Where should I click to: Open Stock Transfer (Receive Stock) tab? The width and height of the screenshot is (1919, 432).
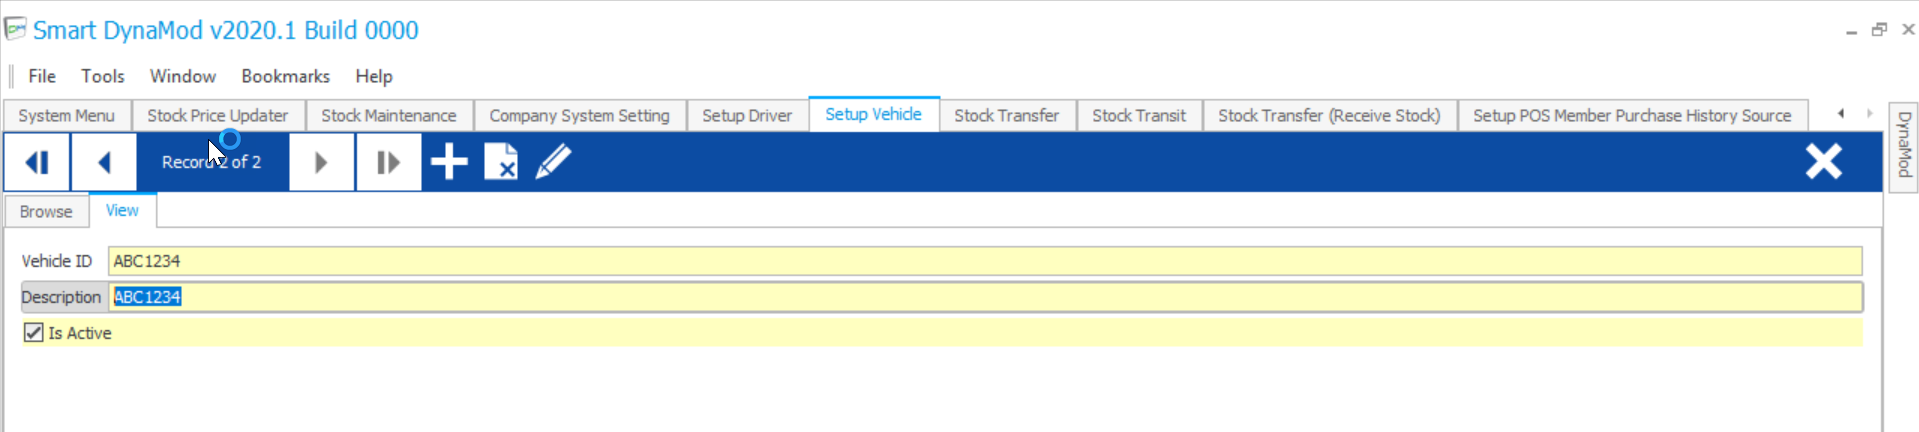click(x=1330, y=116)
